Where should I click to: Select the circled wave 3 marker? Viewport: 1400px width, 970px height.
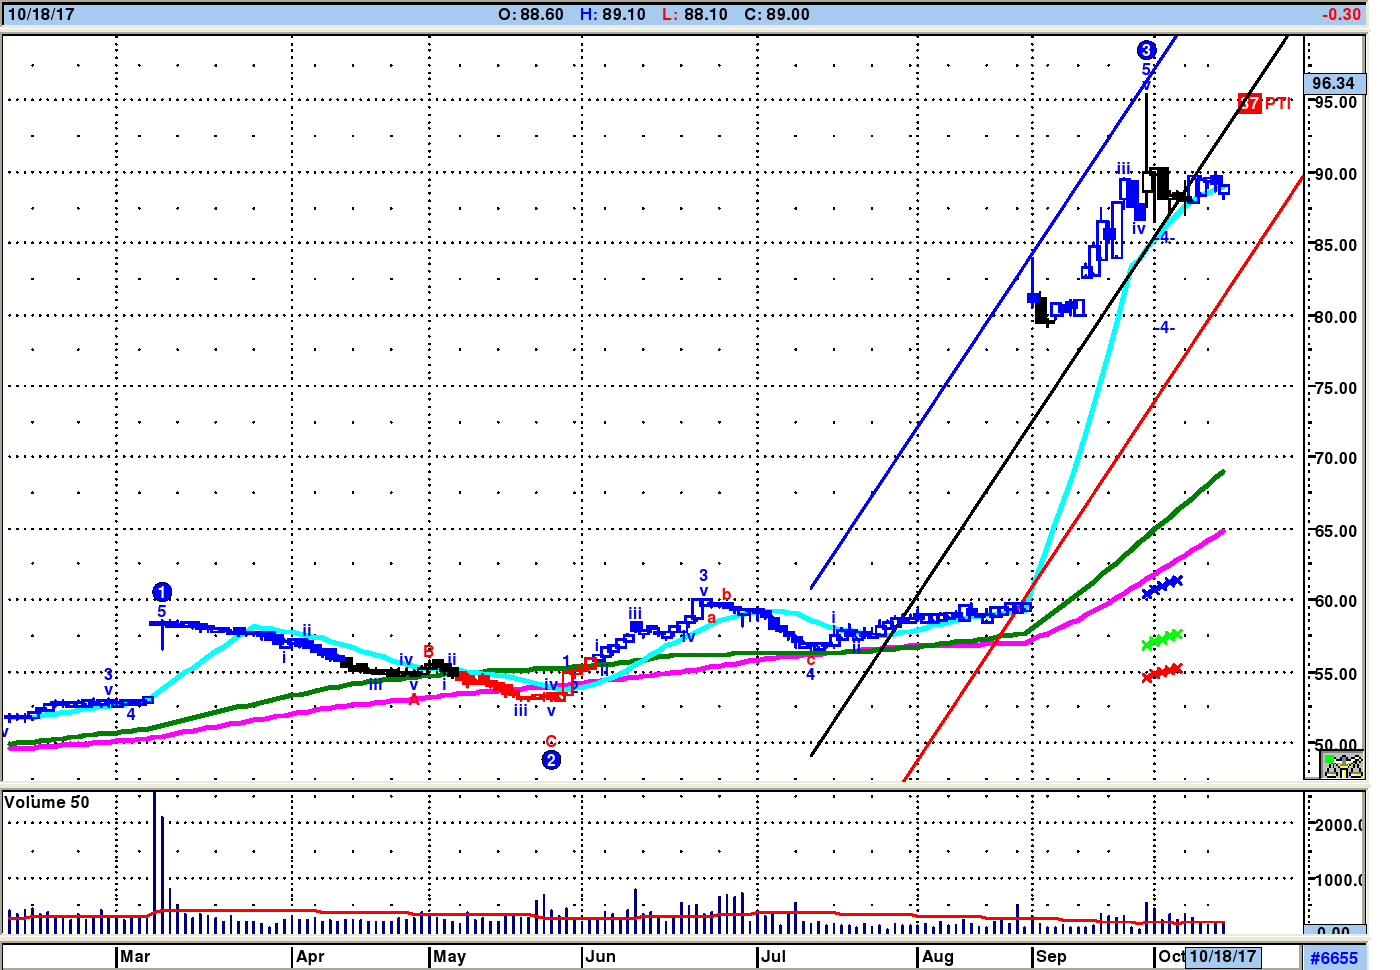[1146, 50]
